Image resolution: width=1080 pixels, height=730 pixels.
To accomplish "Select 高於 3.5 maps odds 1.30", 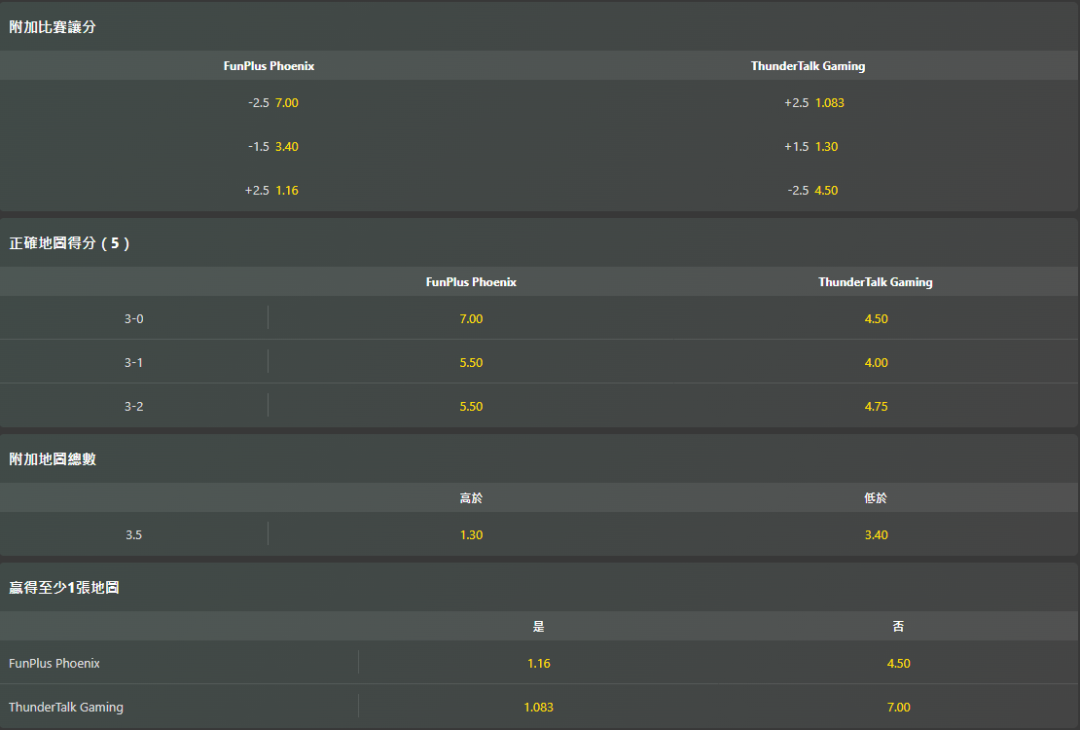I will (471, 535).
